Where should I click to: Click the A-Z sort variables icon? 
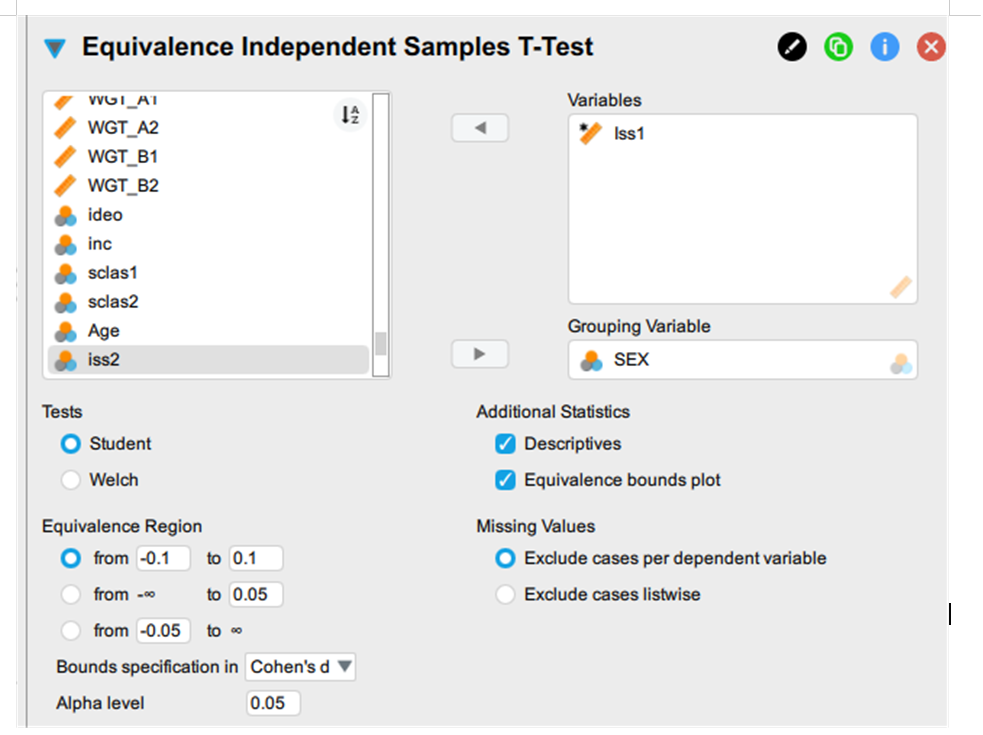350,115
